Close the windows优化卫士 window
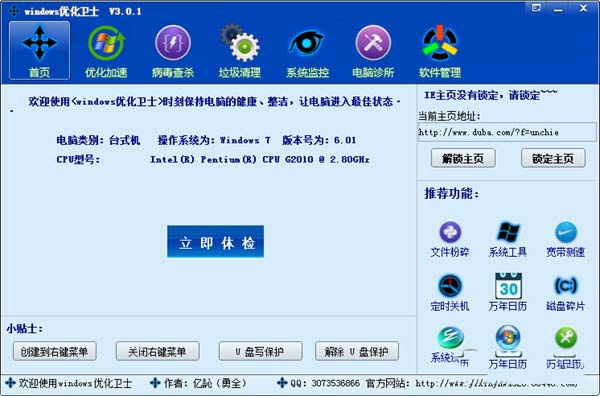The height and width of the screenshot is (396, 600). (584, 8)
